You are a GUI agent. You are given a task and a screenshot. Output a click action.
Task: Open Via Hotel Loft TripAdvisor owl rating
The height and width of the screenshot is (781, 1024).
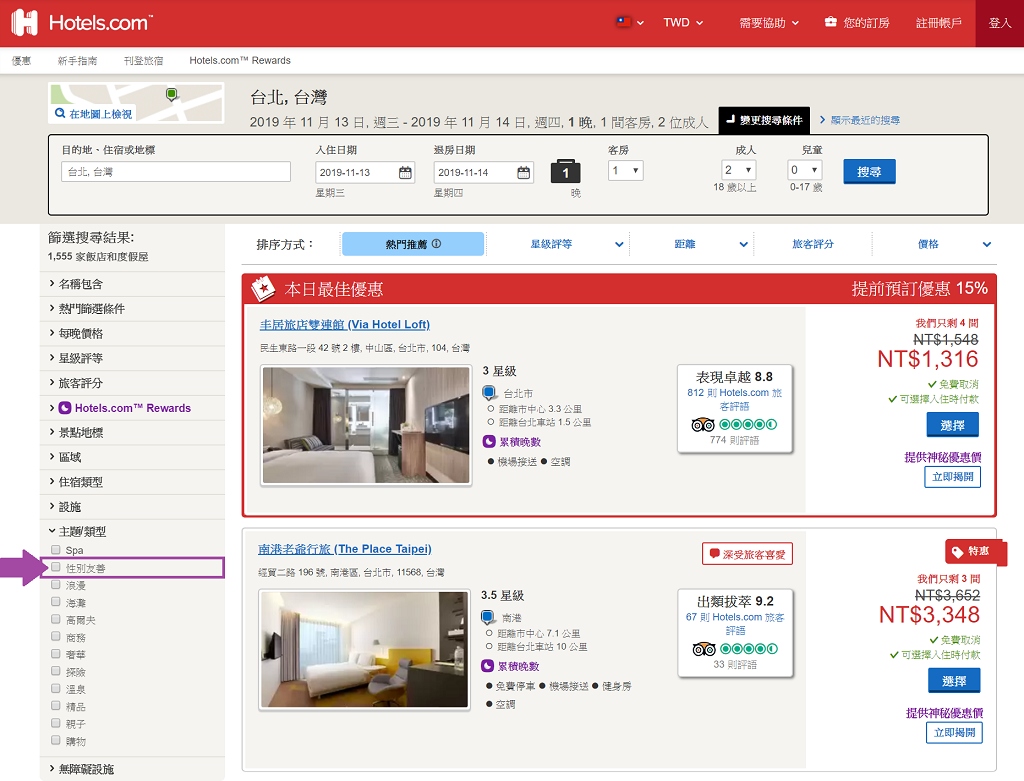coord(734,424)
